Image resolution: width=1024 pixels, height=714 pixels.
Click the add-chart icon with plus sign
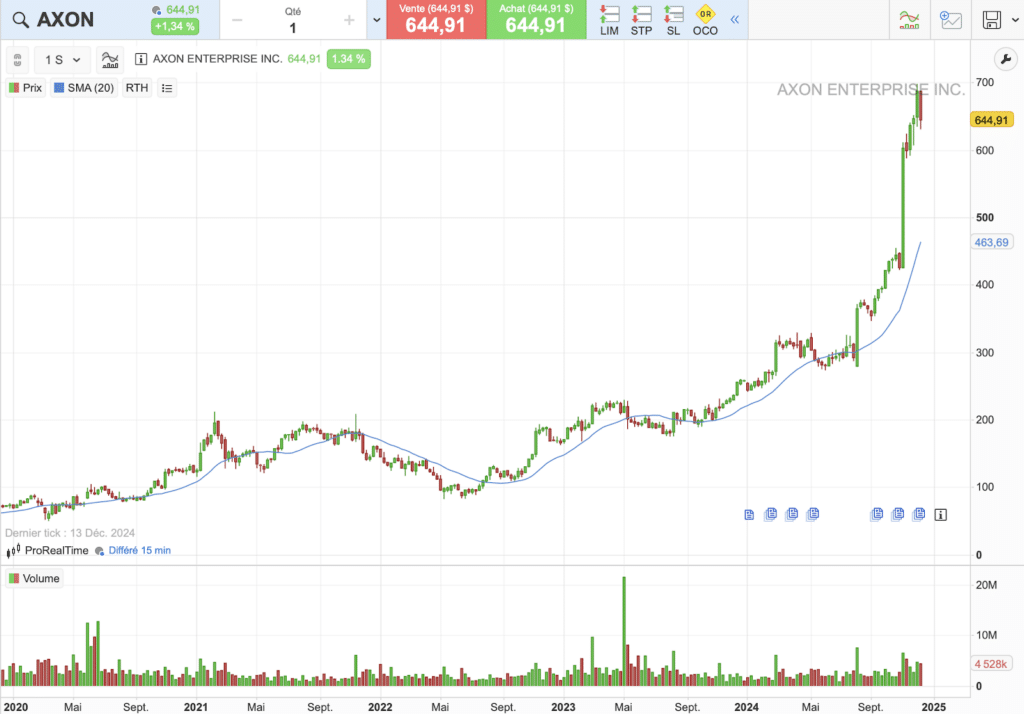click(x=950, y=20)
